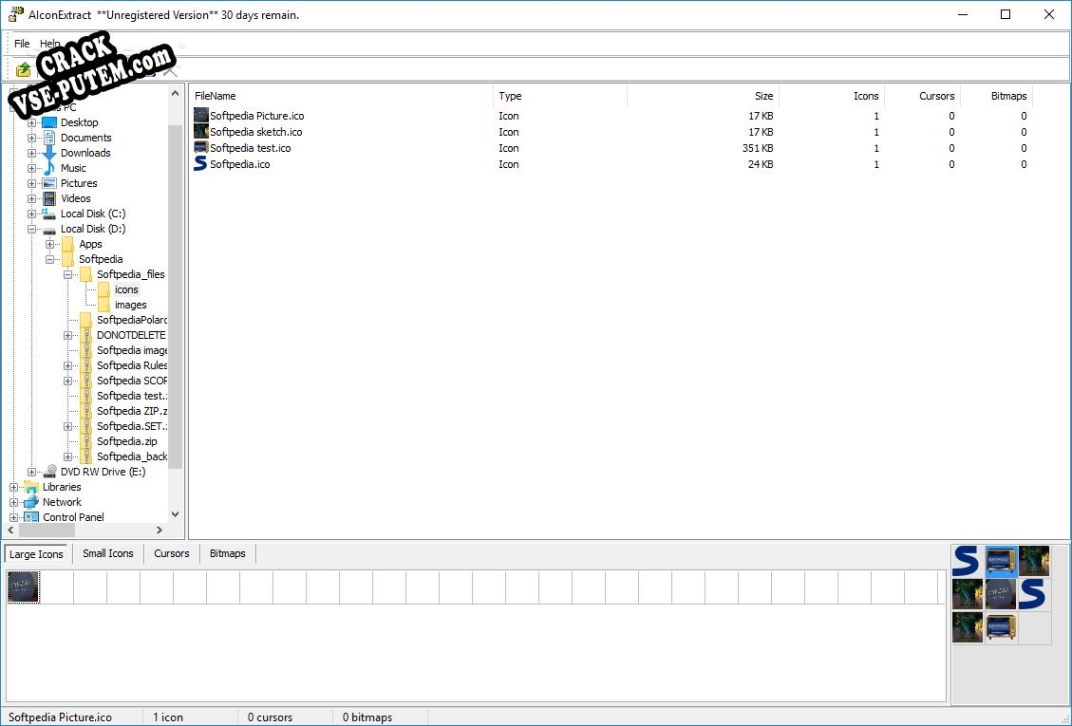Click the up-folder toolbar icon
This screenshot has width=1072, height=726.
[x=23, y=70]
